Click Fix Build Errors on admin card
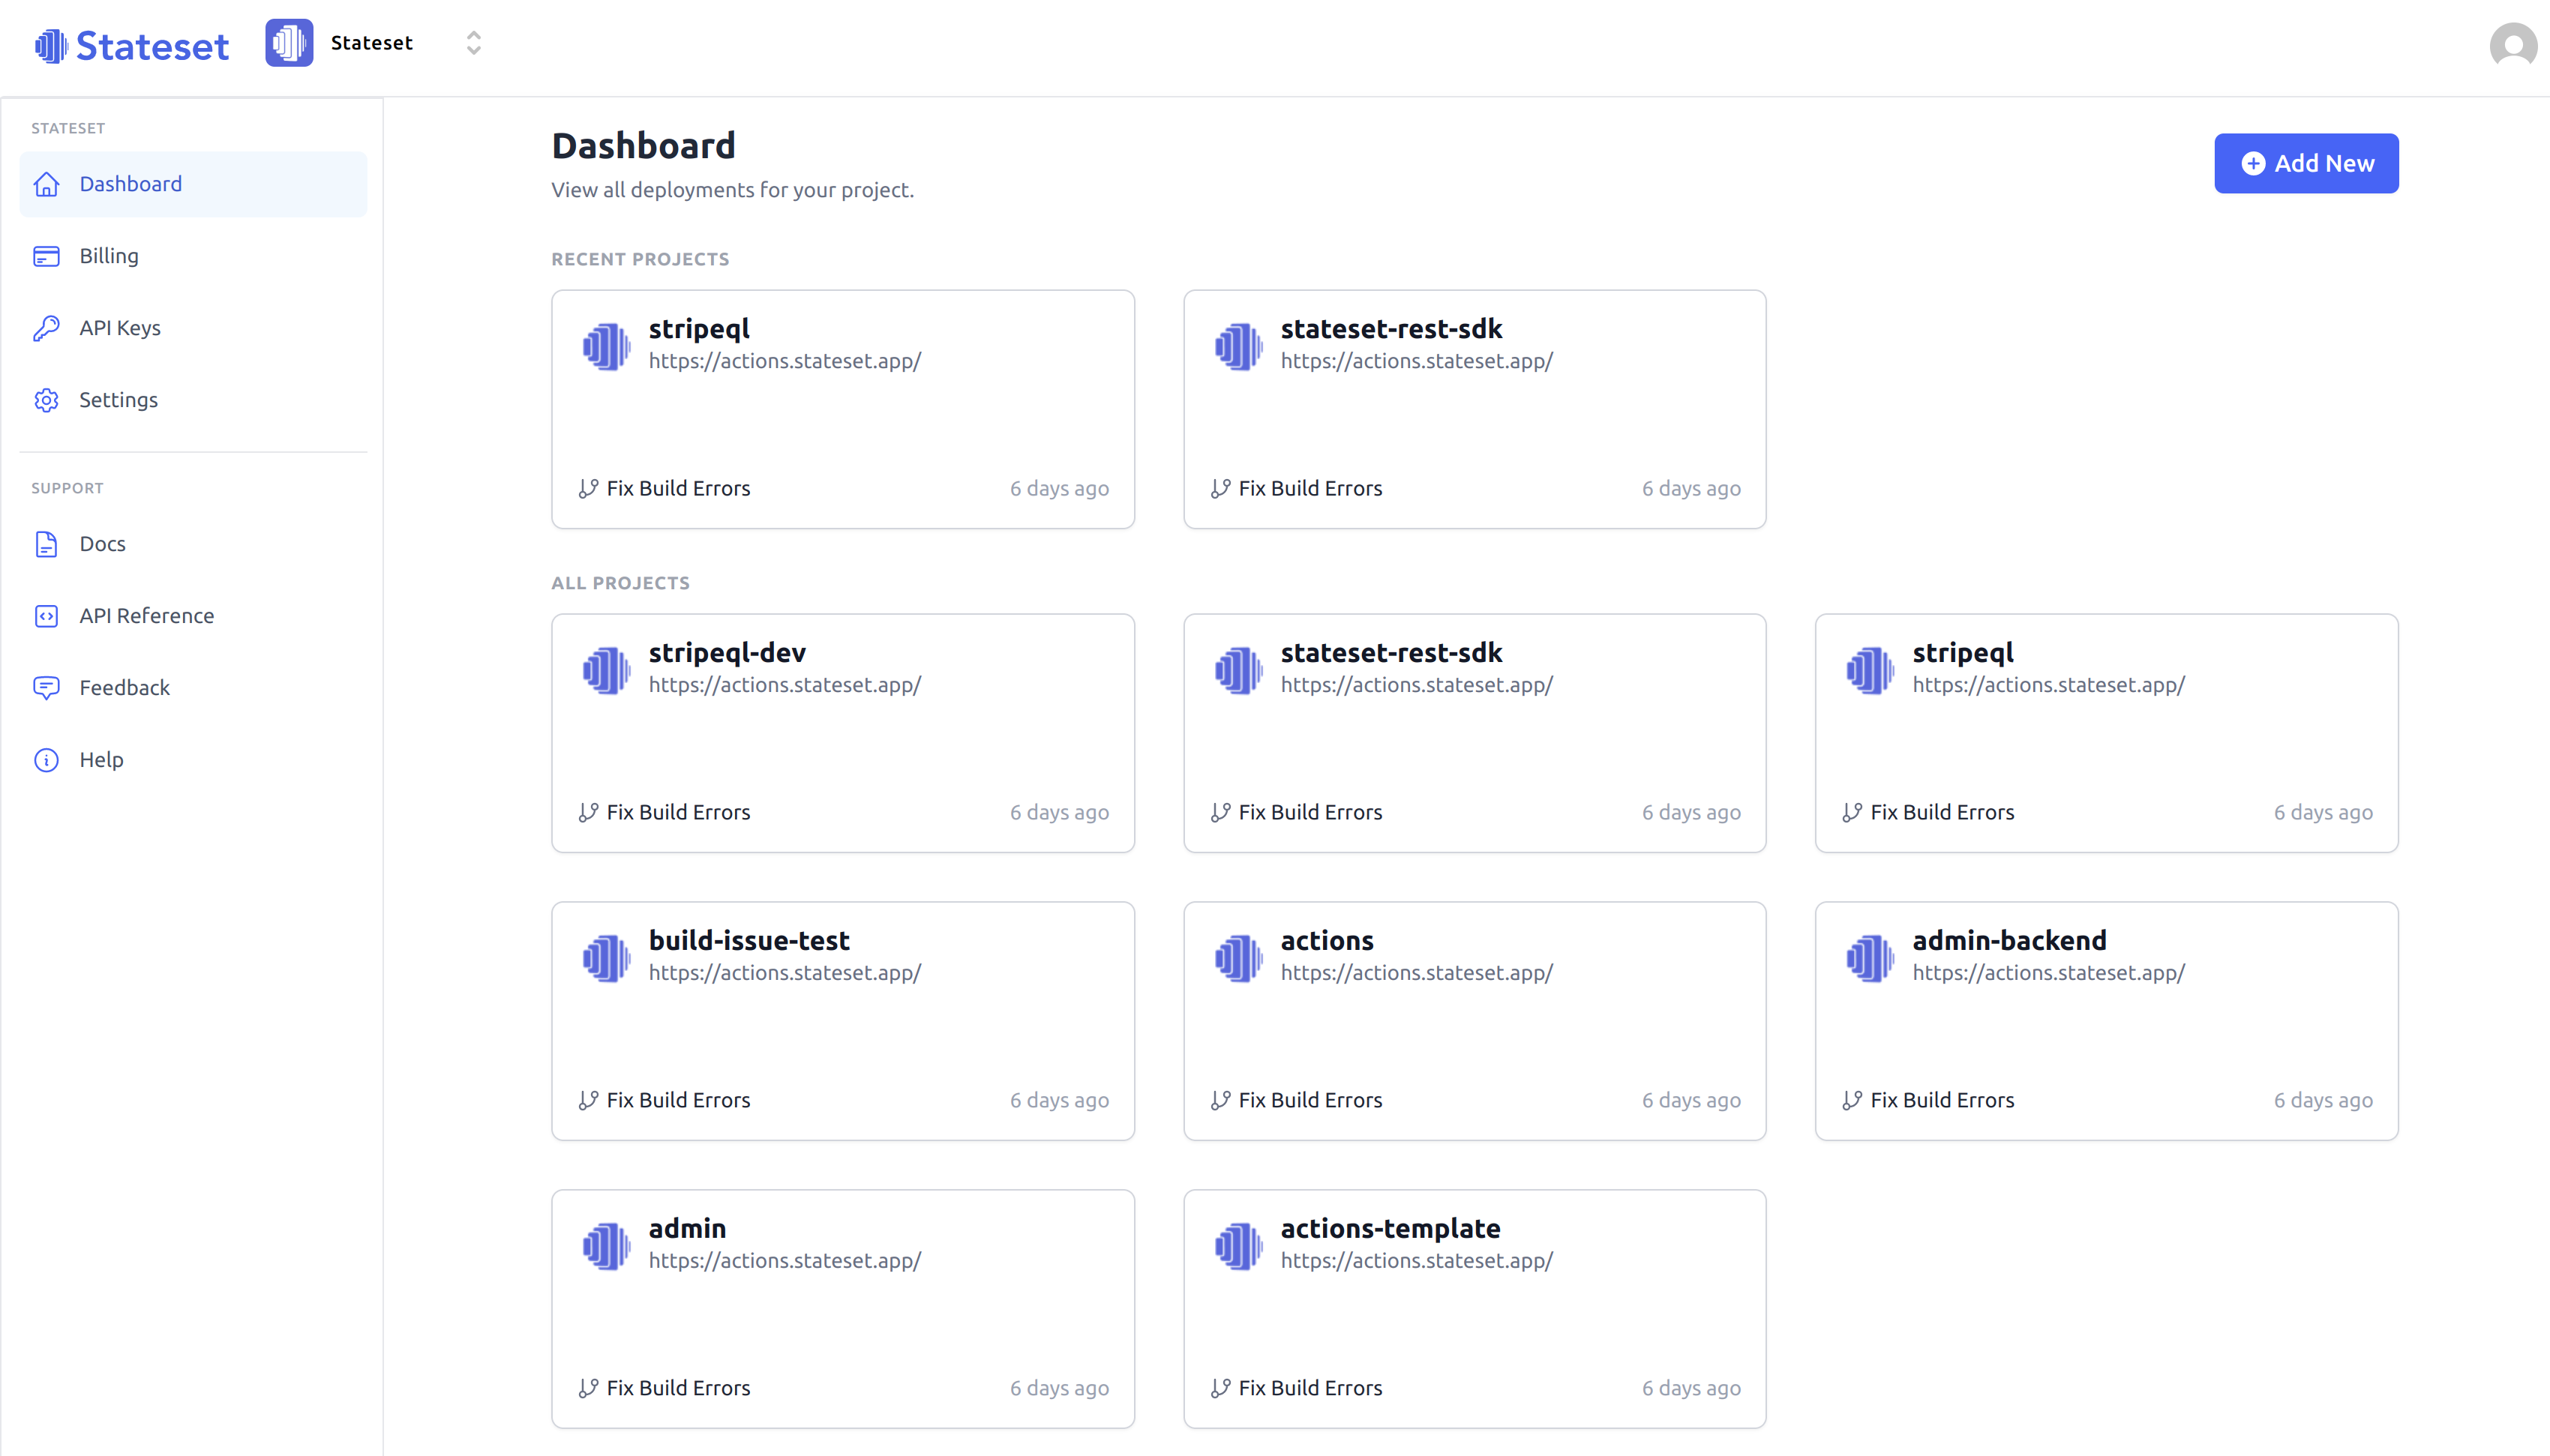The width and height of the screenshot is (2550, 1456). click(678, 1388)
